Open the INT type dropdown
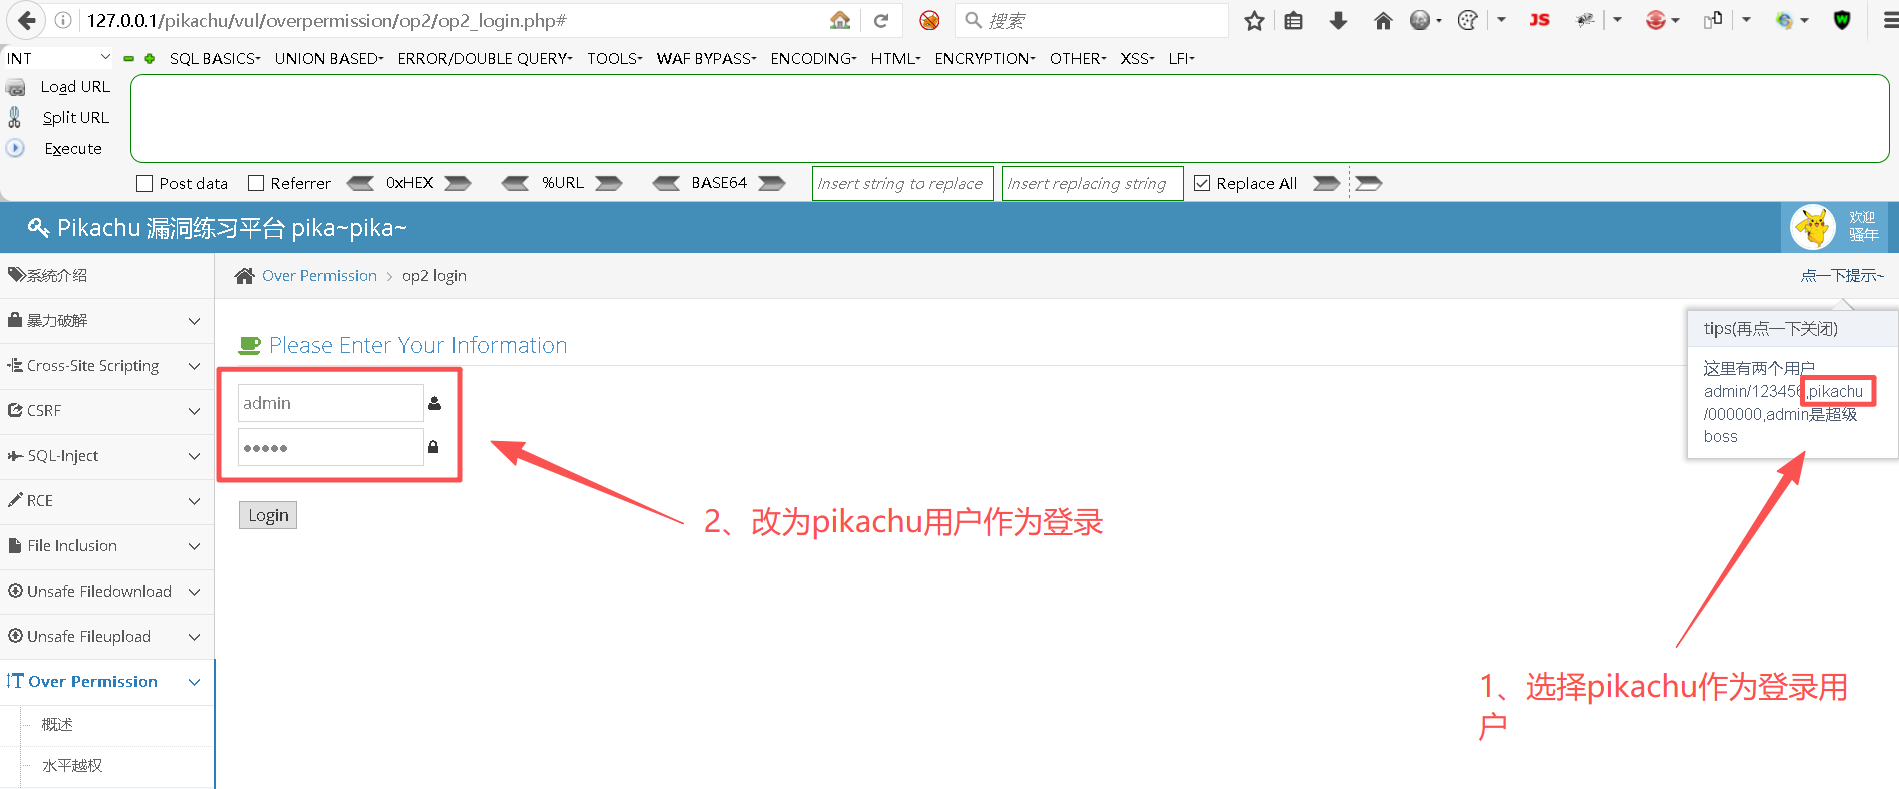Screen dimensions: 1899x789 [x=59, y=58]
